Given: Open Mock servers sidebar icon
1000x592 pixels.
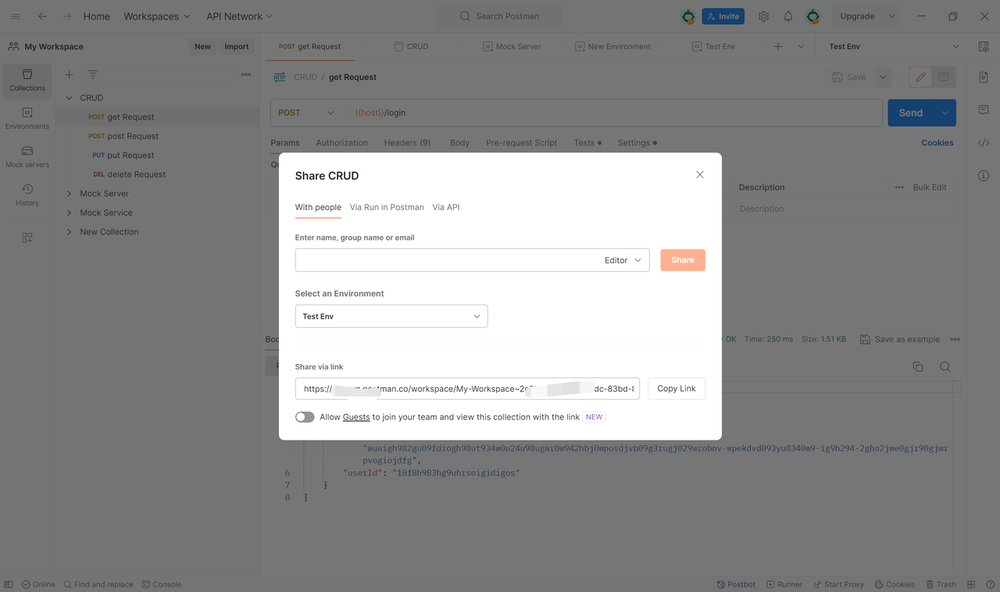Looking at the screenshot, I should coord(27,156).
